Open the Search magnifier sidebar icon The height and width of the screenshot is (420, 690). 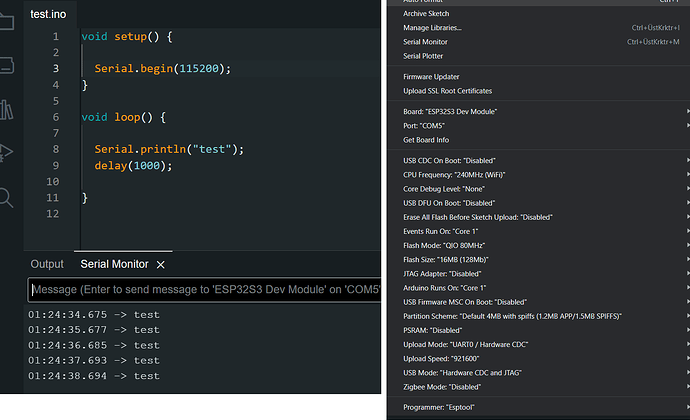6,198
